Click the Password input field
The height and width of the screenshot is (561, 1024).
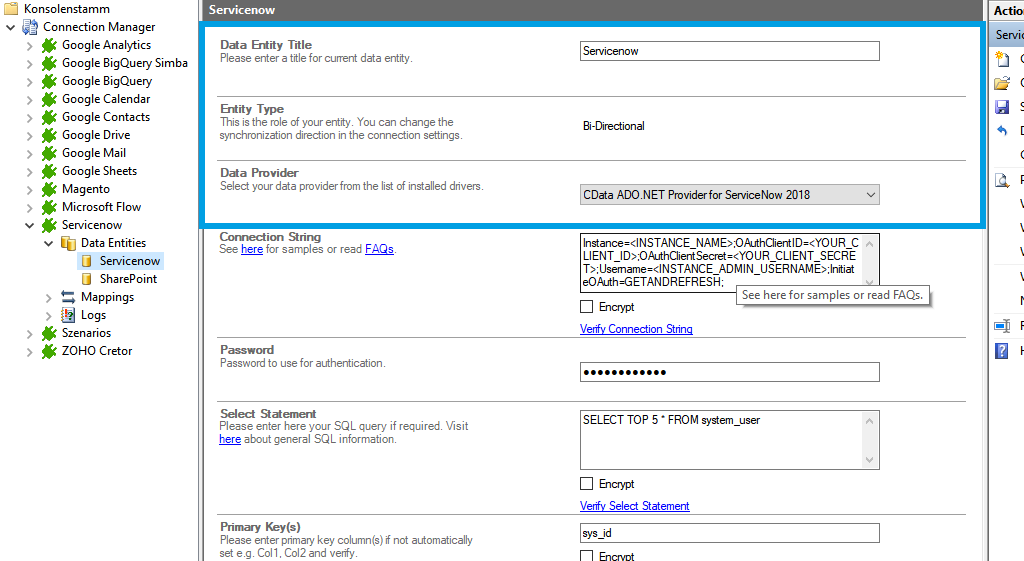[729, 372]
